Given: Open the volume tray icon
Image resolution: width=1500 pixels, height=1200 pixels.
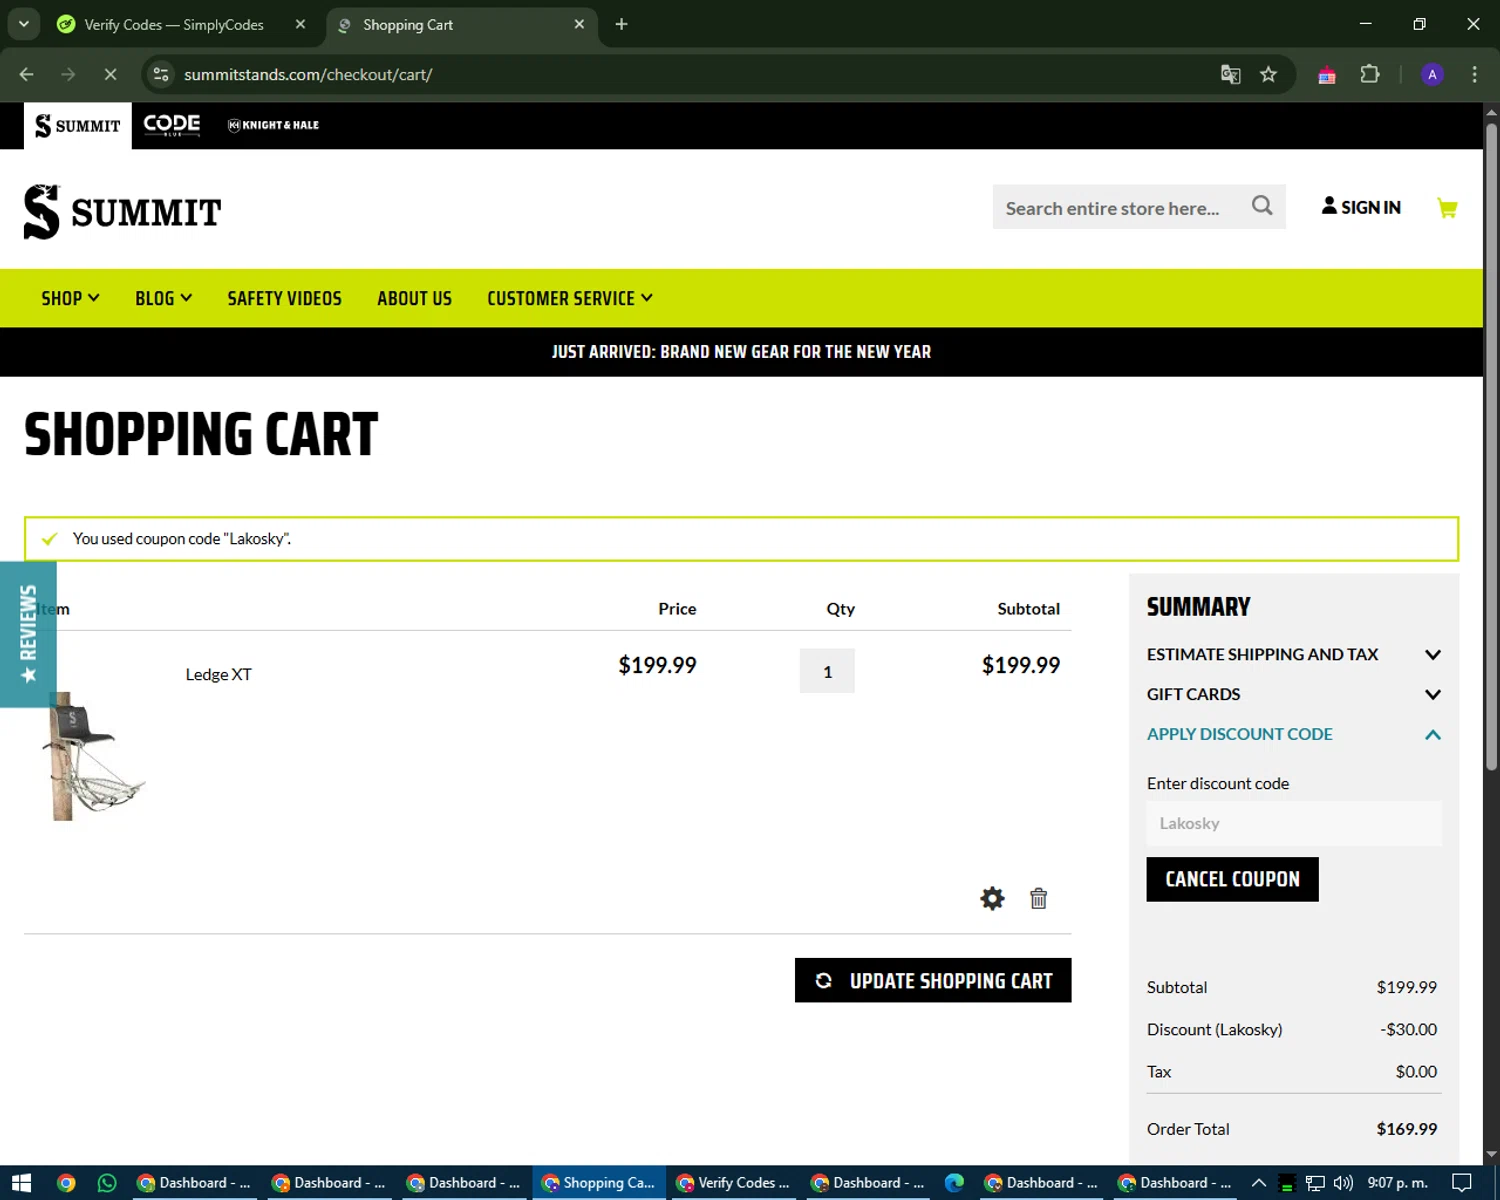Looking at the screenshot, I should pos(1343,1183).
